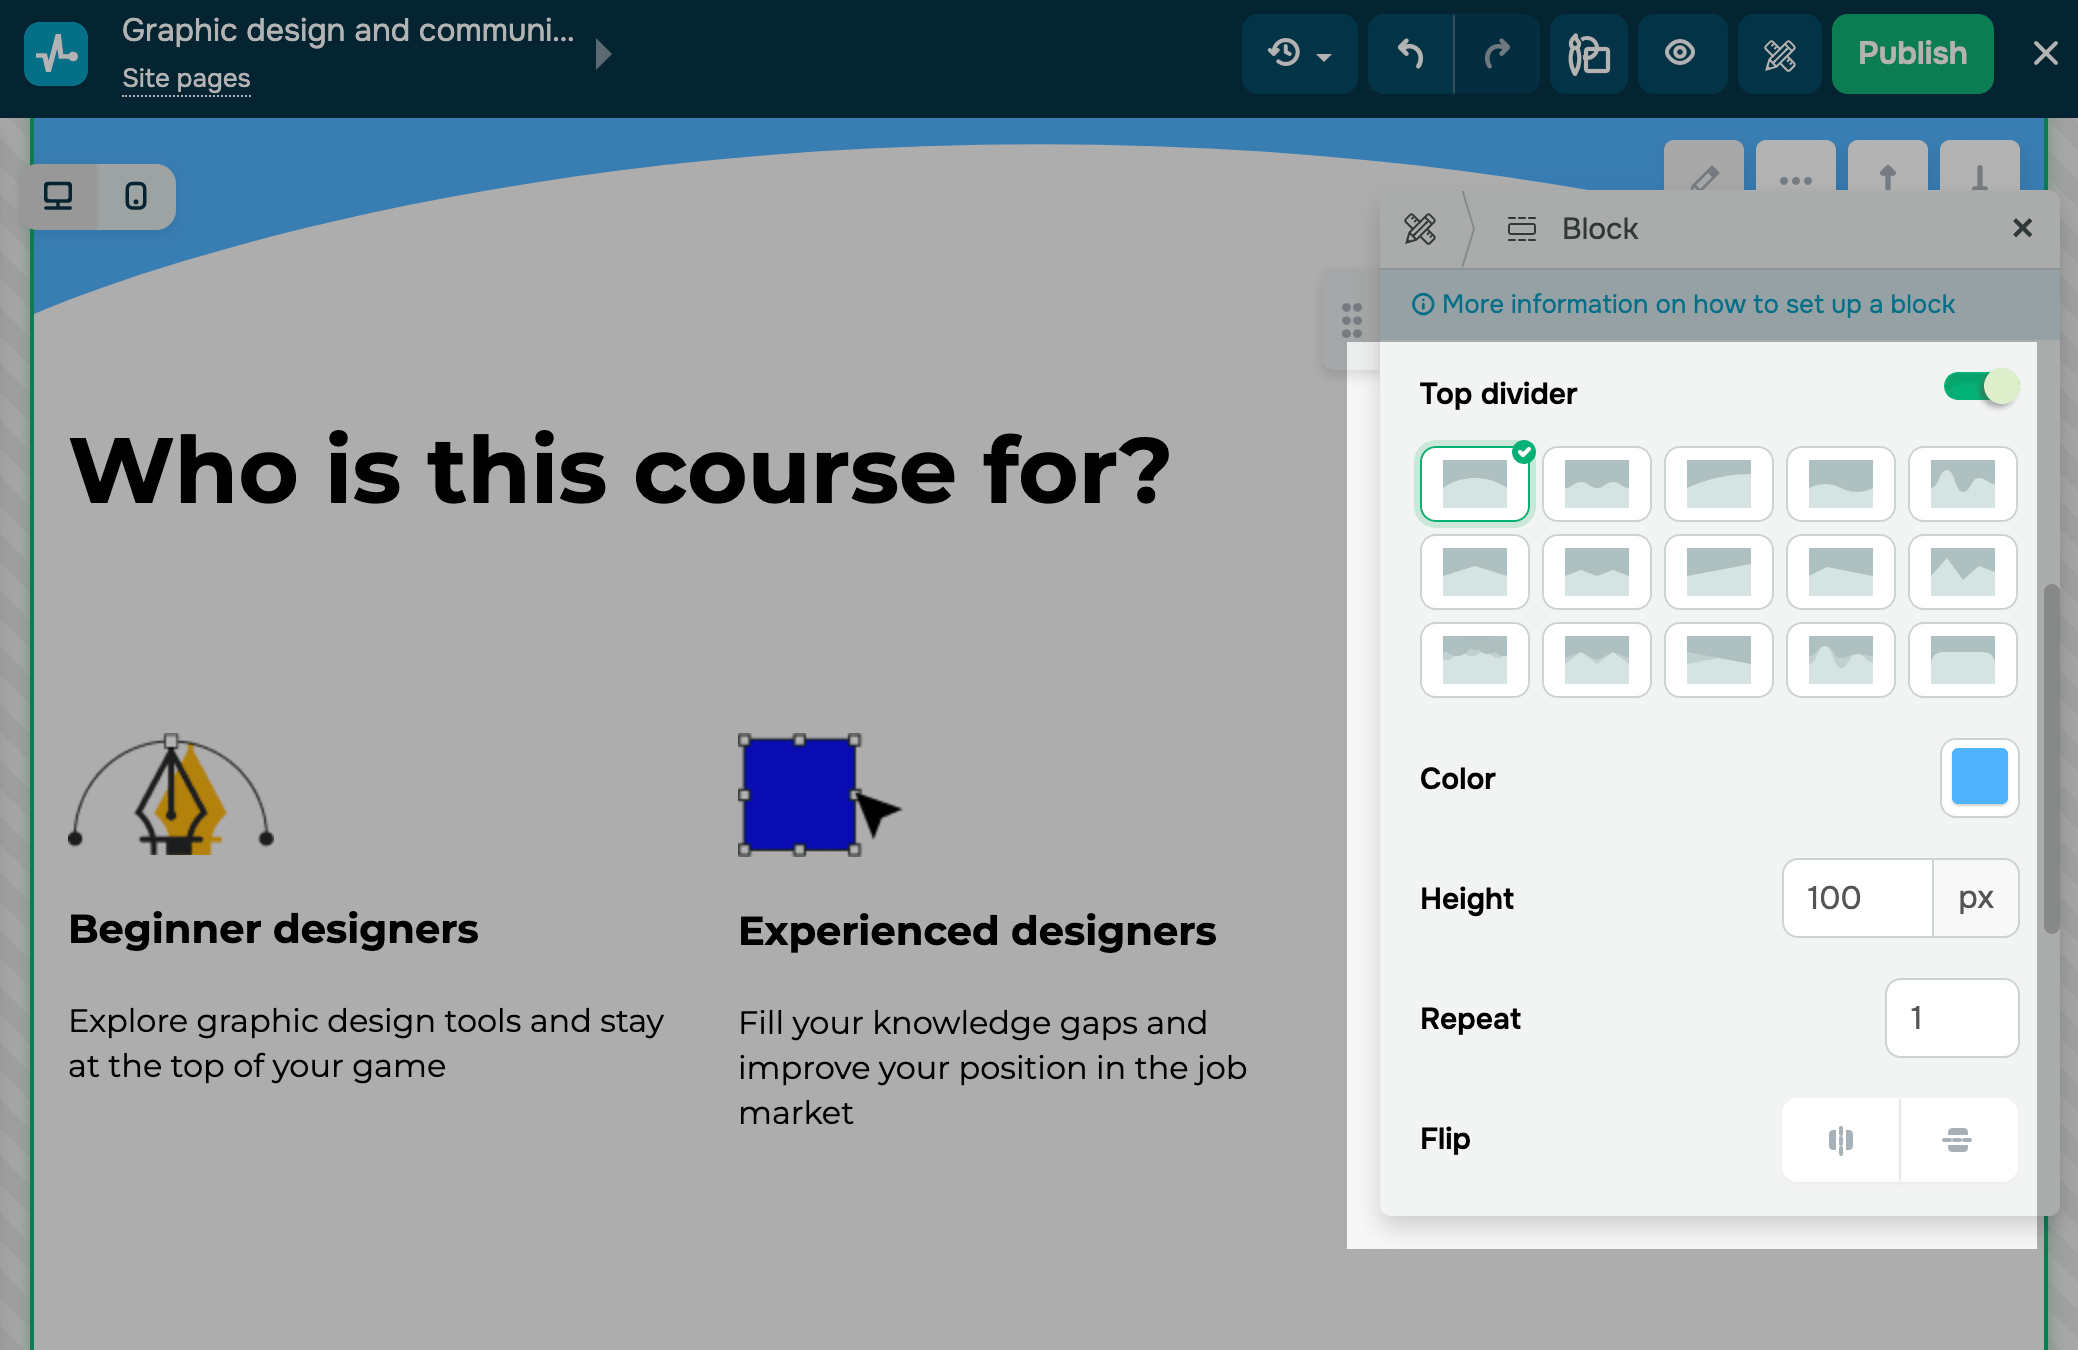This screenshot has height=1350, width=2078.
Task: Open the px unit selector for Height
Action: pyautogui.click(x=1975, y=898)
